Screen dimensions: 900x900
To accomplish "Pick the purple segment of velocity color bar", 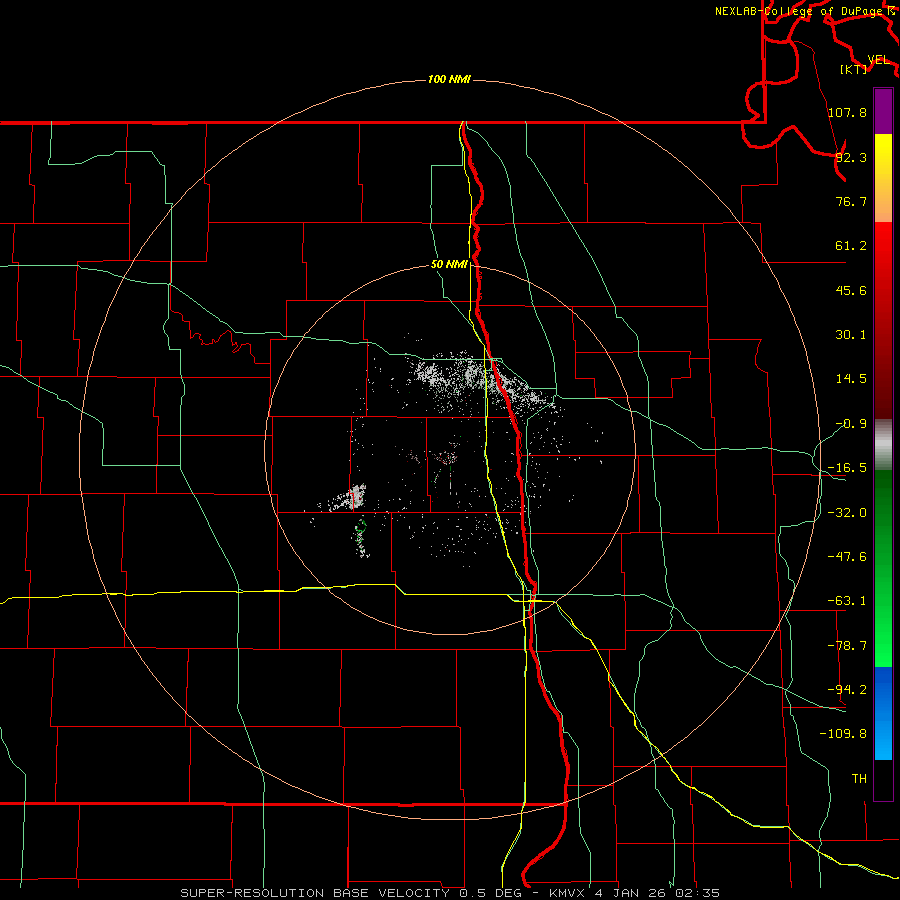I will coord(883,111).
